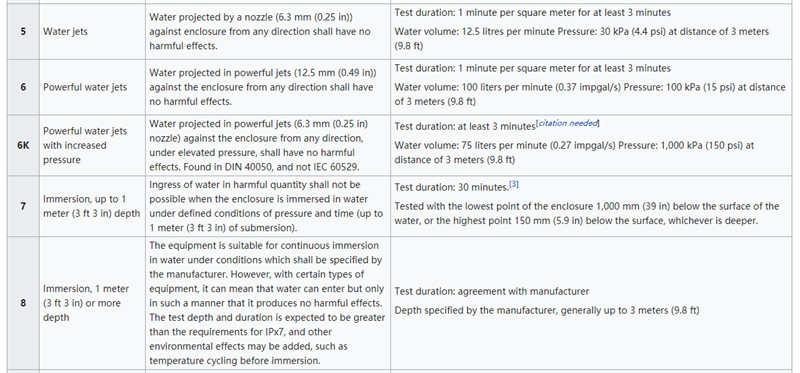
Task: Select the row header cell '6K'
Action: [x=23, y=145]
